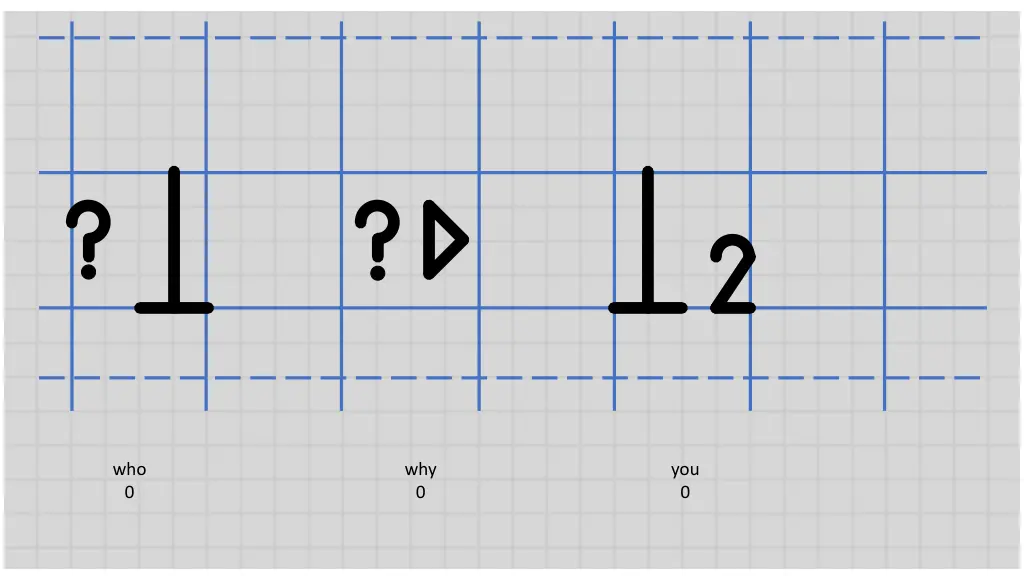
Task: Select the triangle symbol in "why"
Action: coord(445,240)
